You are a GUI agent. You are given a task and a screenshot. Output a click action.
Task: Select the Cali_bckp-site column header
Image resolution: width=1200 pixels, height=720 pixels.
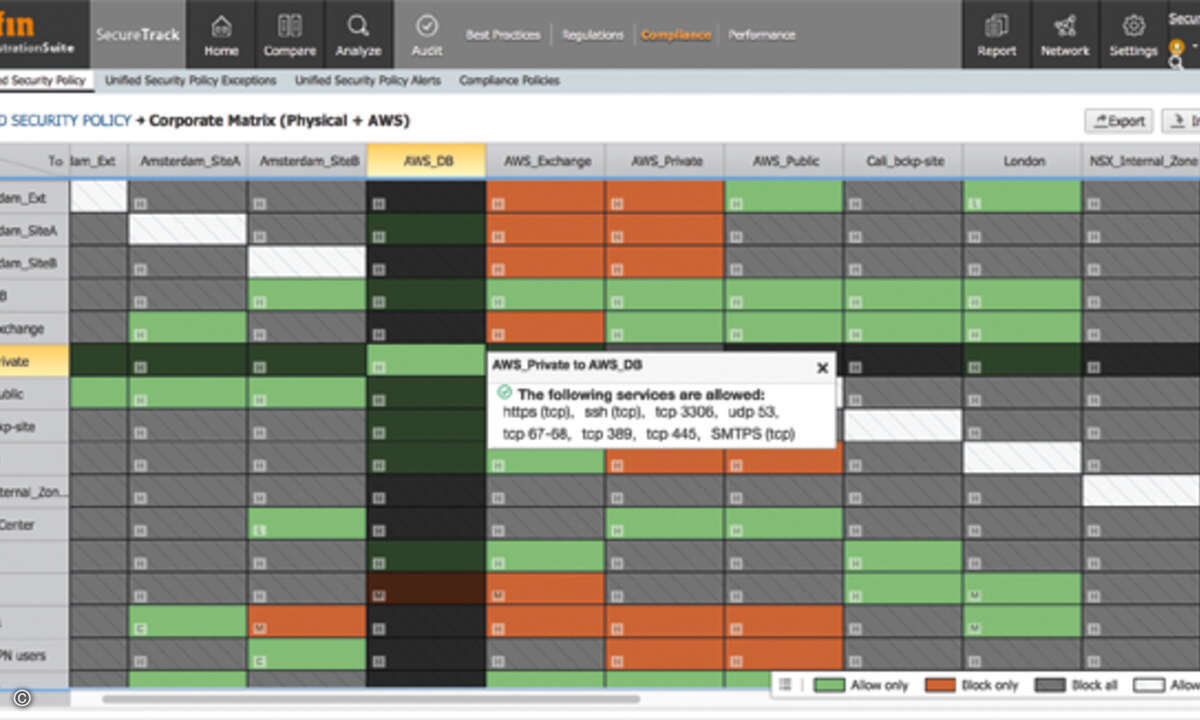tap(903, 160)
